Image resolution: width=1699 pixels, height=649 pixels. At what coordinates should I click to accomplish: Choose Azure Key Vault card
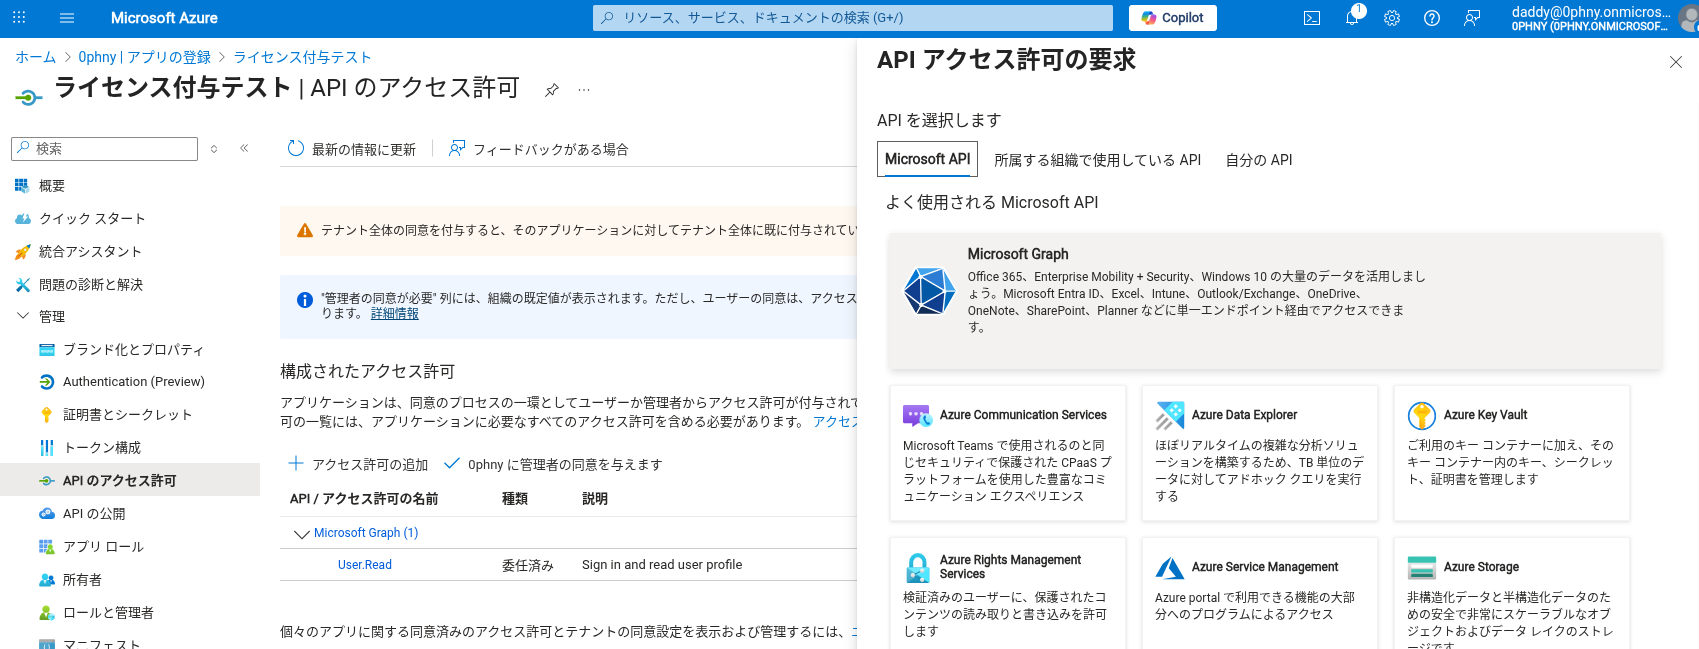pos(1512,454)
